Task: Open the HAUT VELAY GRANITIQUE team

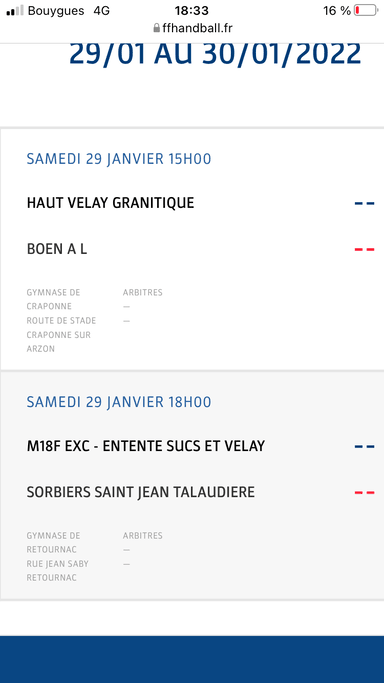Action: [x=111, y=203]
